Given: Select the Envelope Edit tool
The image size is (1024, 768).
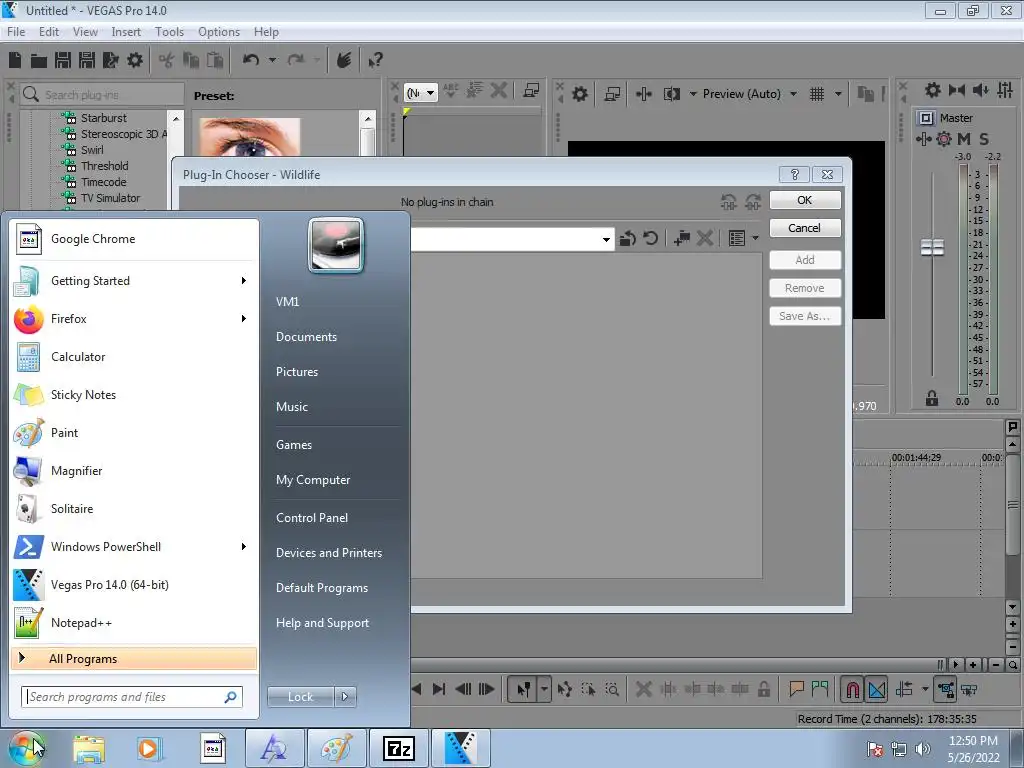Looking at the screenshot, I should 565,689.
